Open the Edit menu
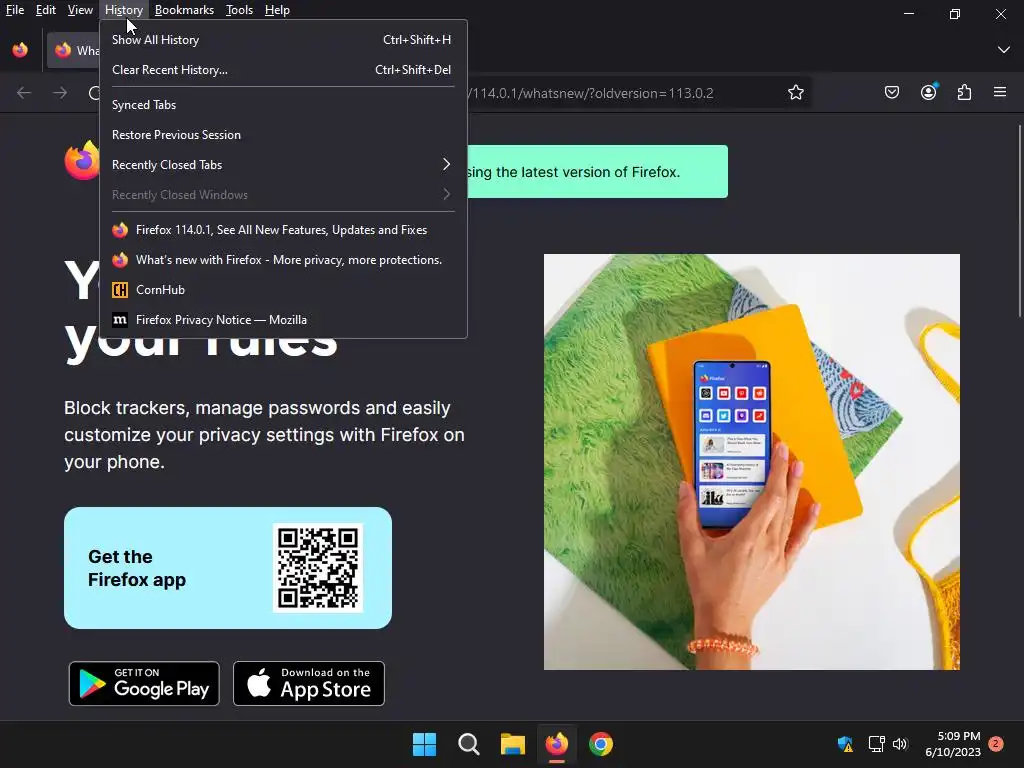The width and height of the screenshot is (1024, 768). point(45,10)
